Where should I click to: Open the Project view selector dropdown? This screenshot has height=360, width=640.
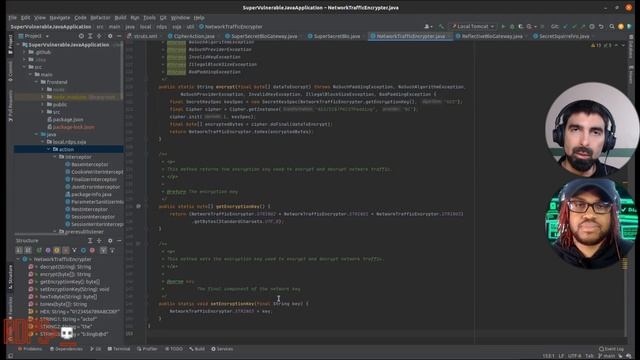tap(34, 36)
